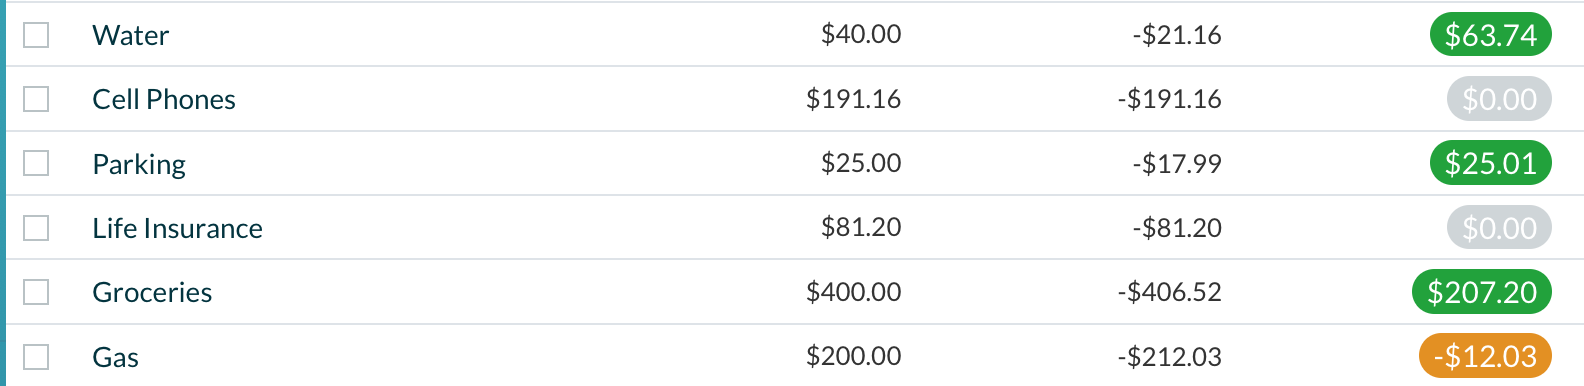The width and height of the screenshot is (1584, 386).
Task: Toggle the Groceries row checkbox
Action: tap(36, 292)
